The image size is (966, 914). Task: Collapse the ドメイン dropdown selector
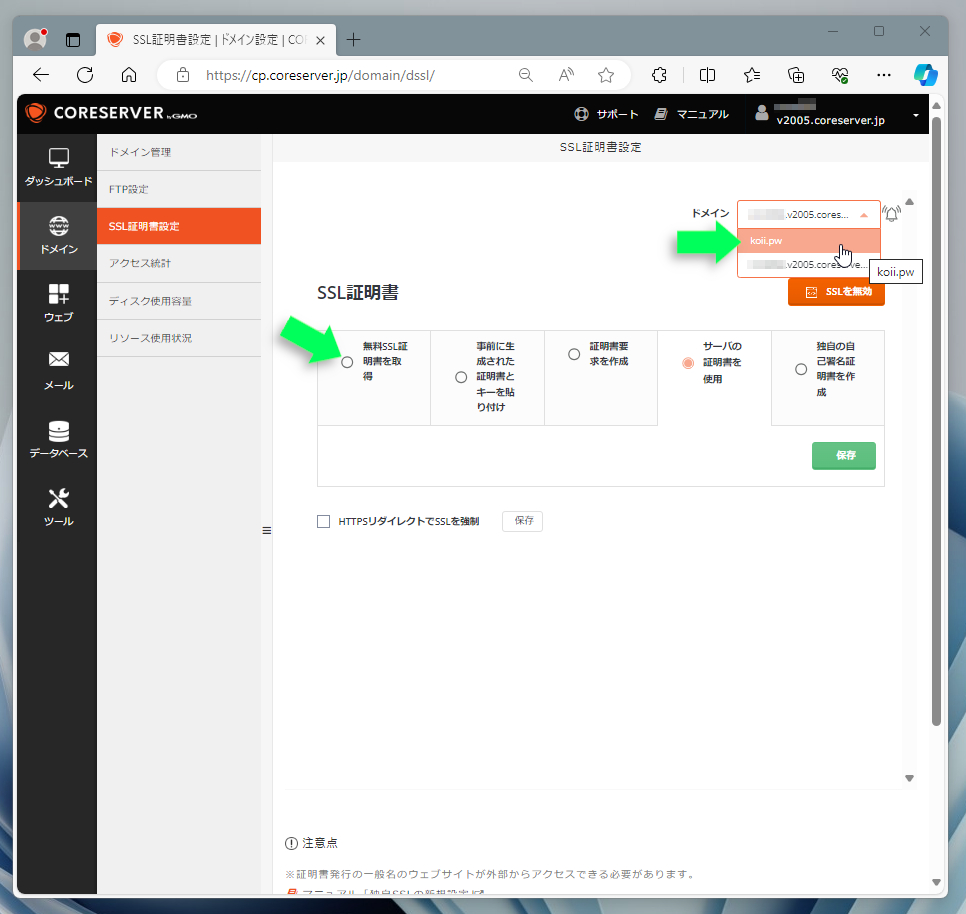pyautogui.click(x=808, y=214)
